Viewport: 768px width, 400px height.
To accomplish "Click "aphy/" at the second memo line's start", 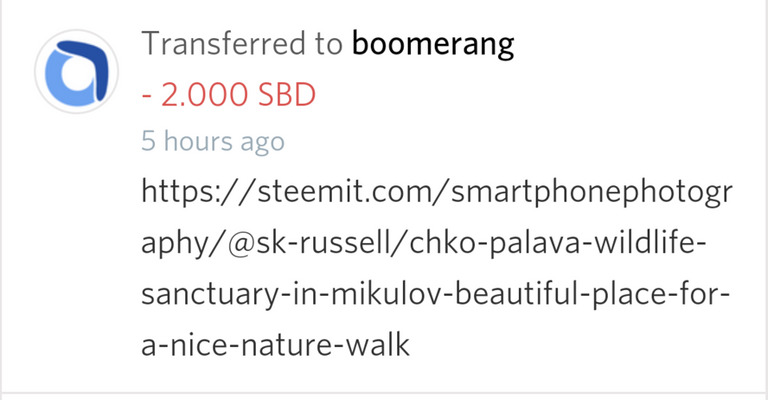I will click(176, 245).
